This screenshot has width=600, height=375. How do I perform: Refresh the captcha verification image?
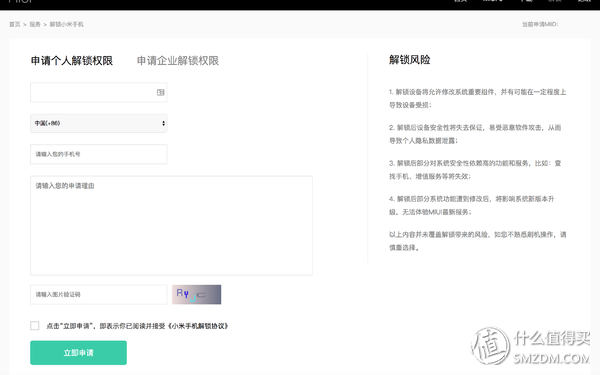196,294
